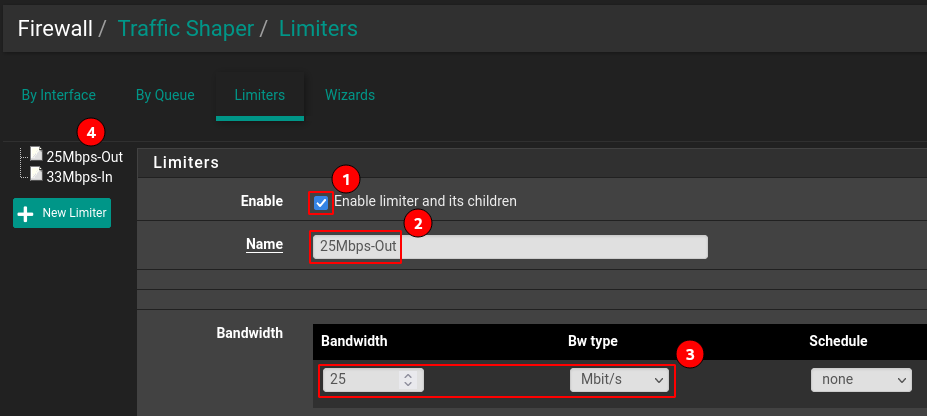Open the Schedule dropdown showing none
Viewport: 927px width, 416px height.
860,380
